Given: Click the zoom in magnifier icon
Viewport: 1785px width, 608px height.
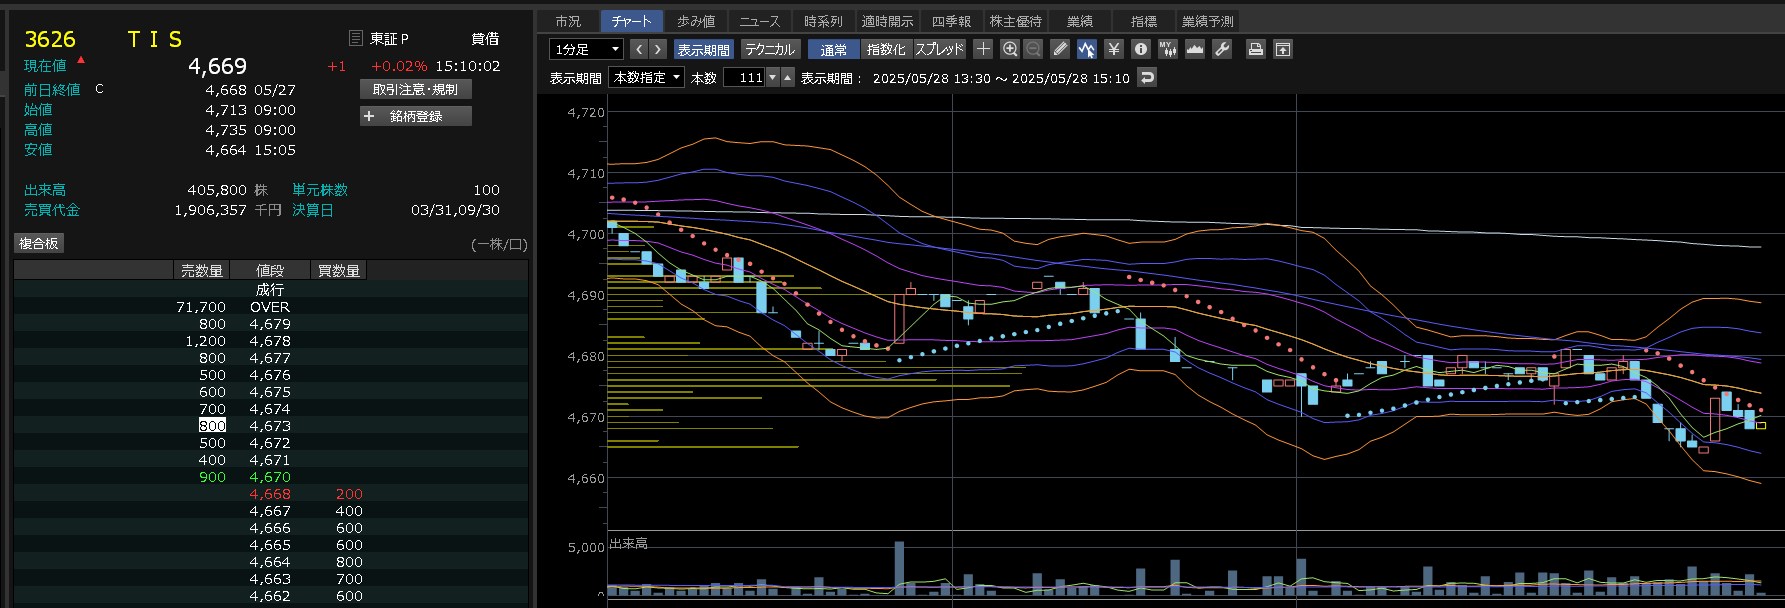Looking at the screenshot, I should tap(1010, 49).
